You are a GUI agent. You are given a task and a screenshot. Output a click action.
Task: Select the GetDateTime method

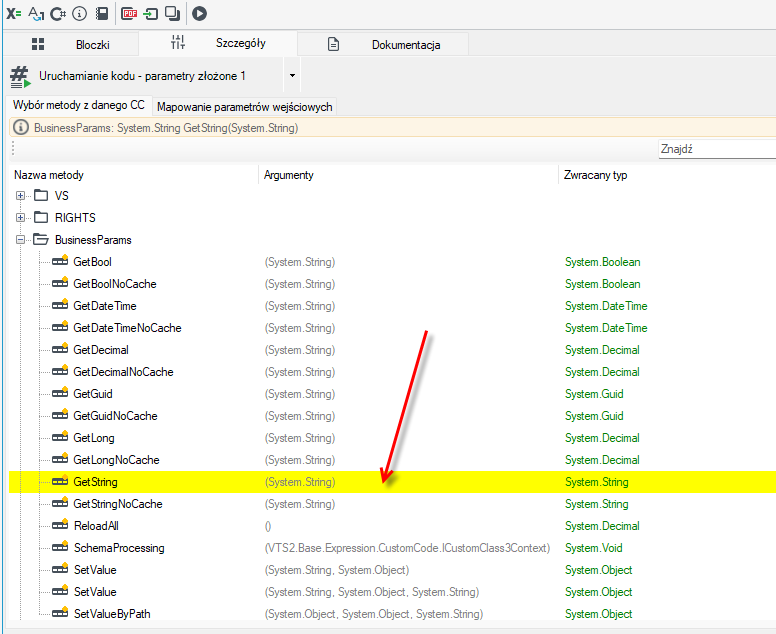[x=105, y=306]
